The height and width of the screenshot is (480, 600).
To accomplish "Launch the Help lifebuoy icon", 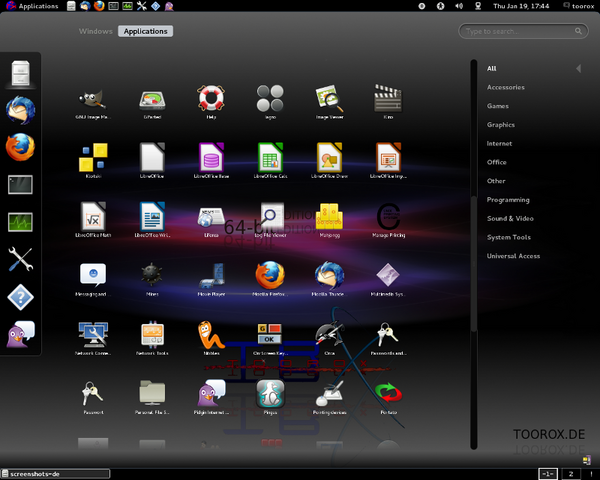I will click(x=210, y=98).
